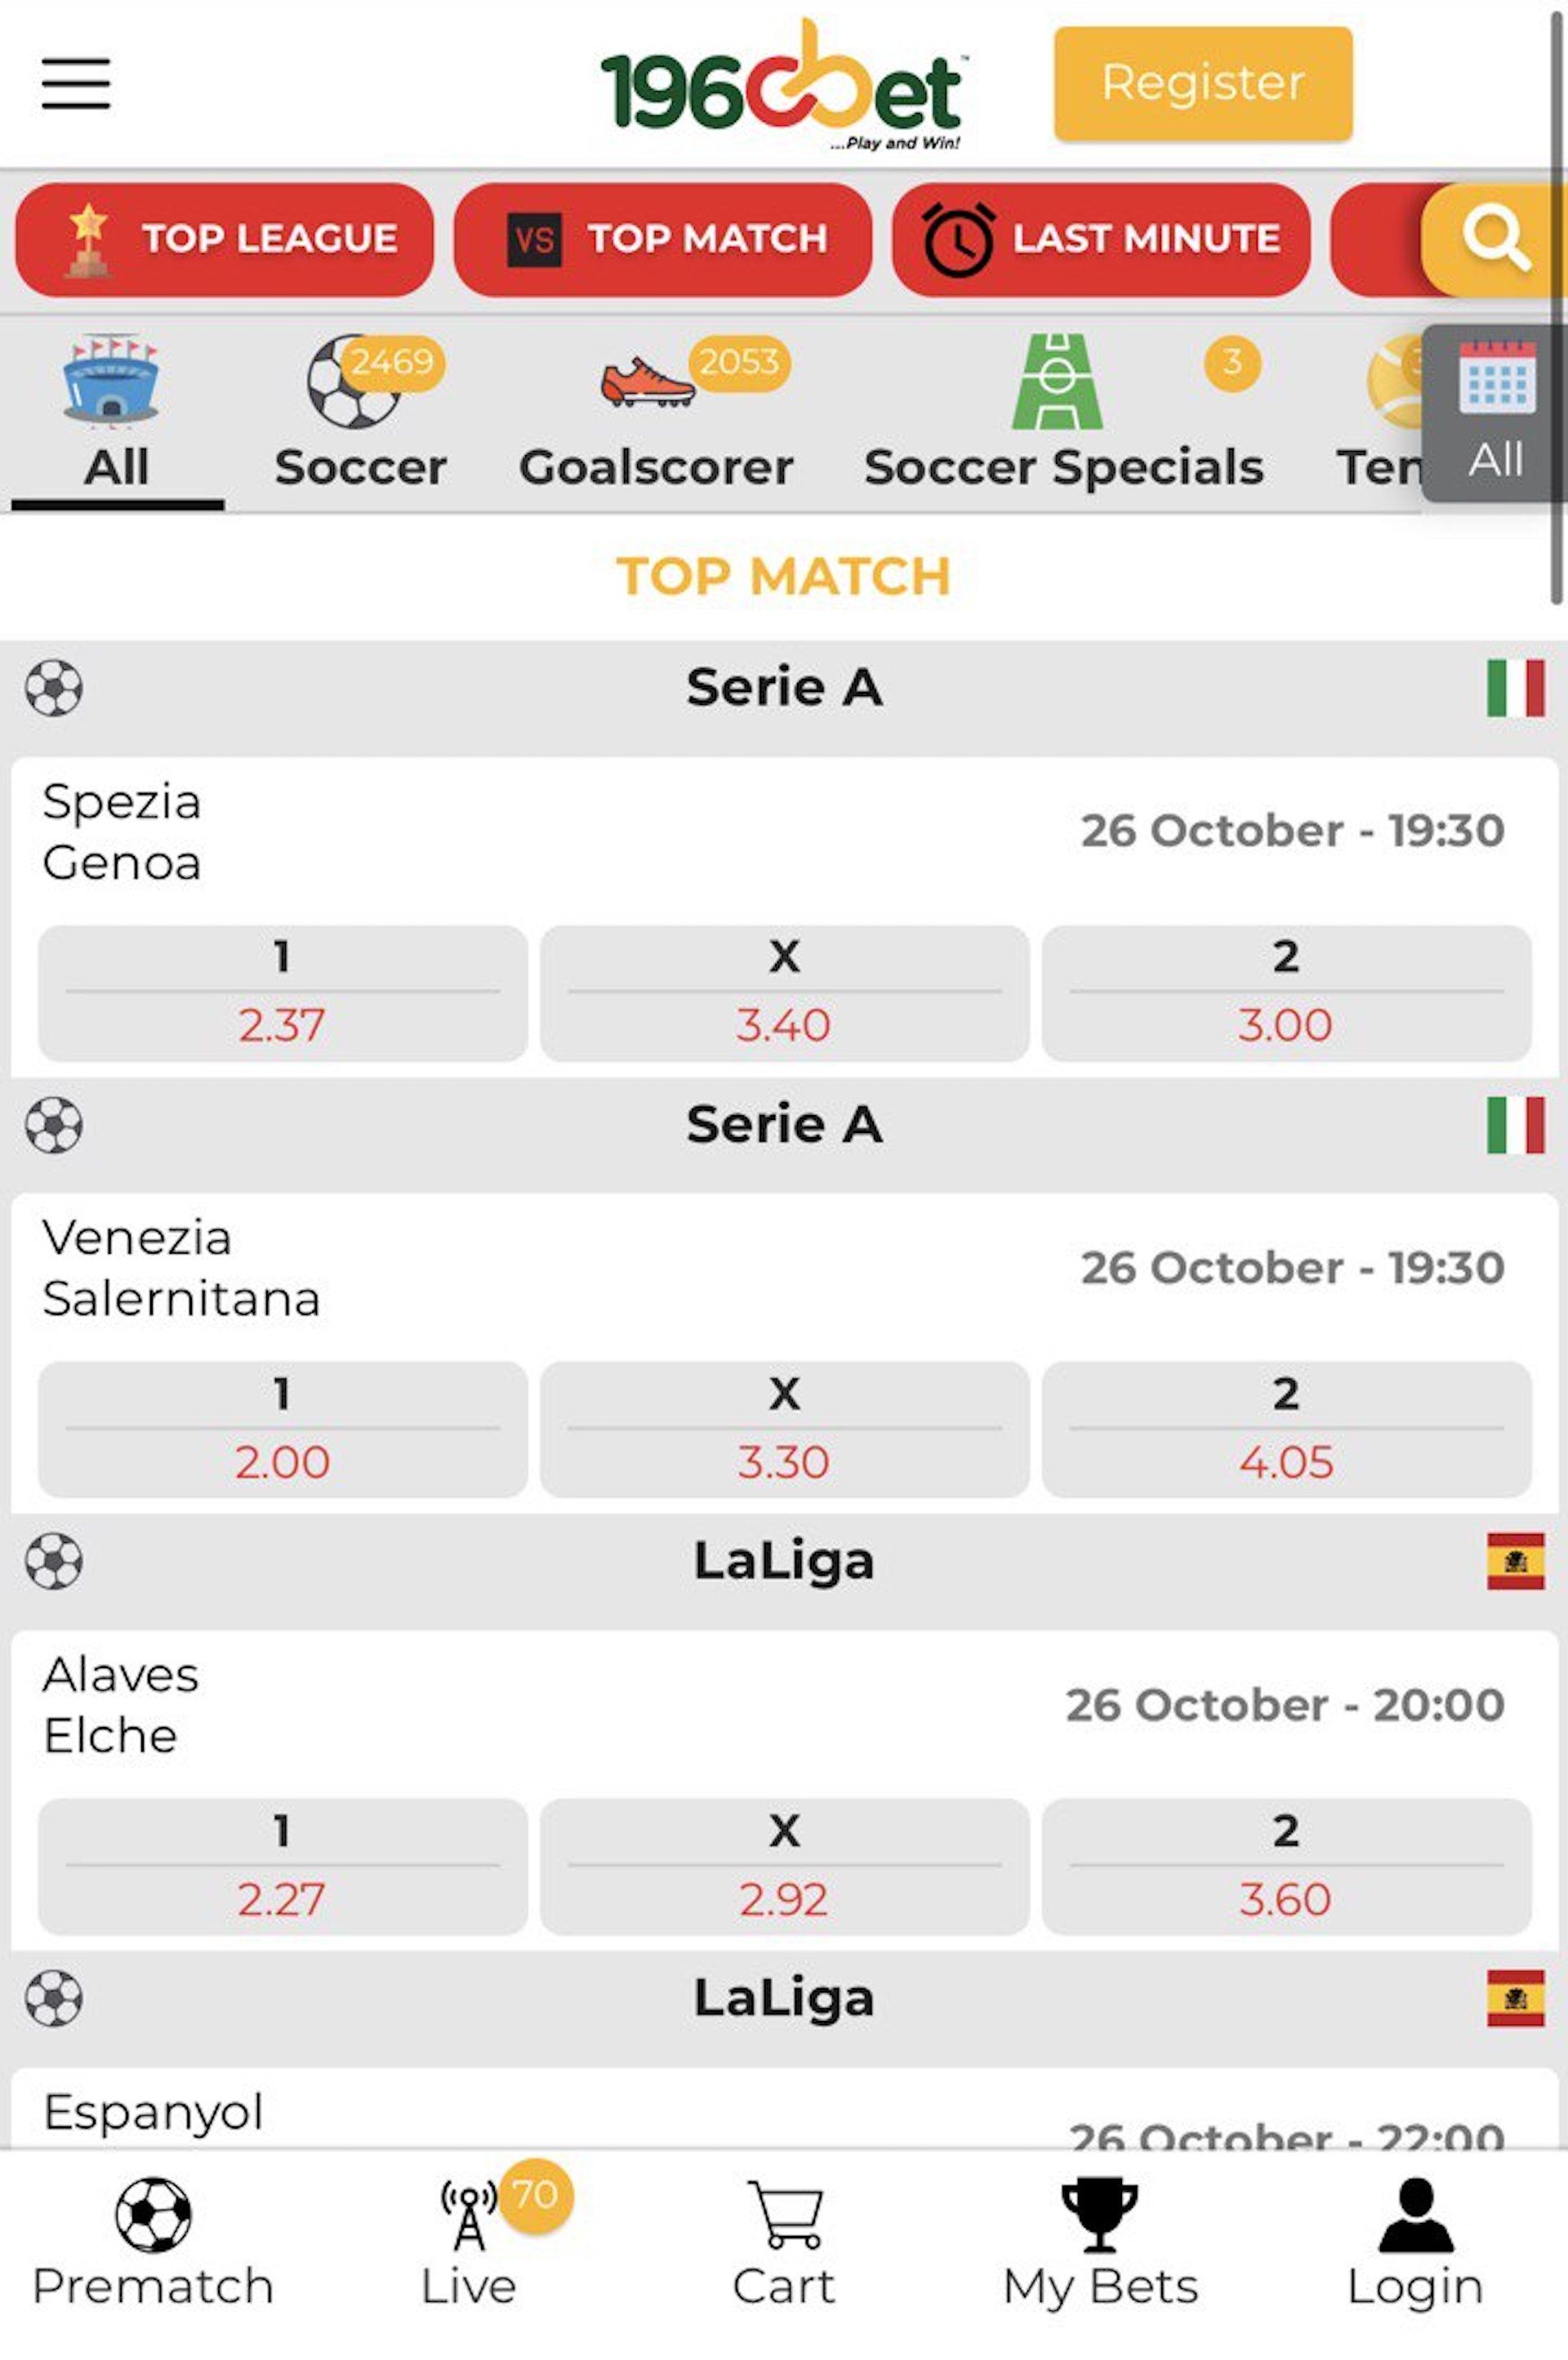Open the hamburger menu

click(x=76, y=83)
